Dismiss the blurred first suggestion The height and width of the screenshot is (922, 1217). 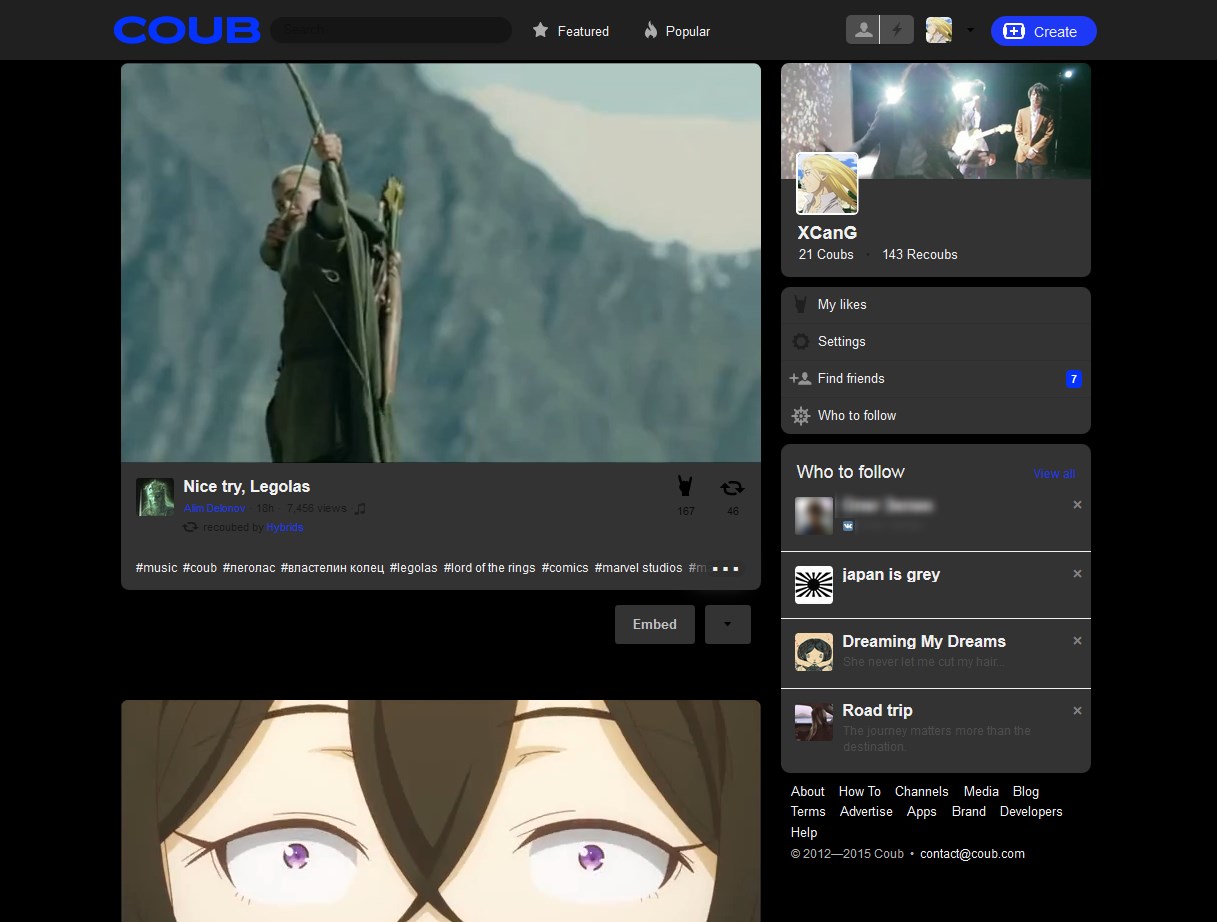pos(1077,505)
